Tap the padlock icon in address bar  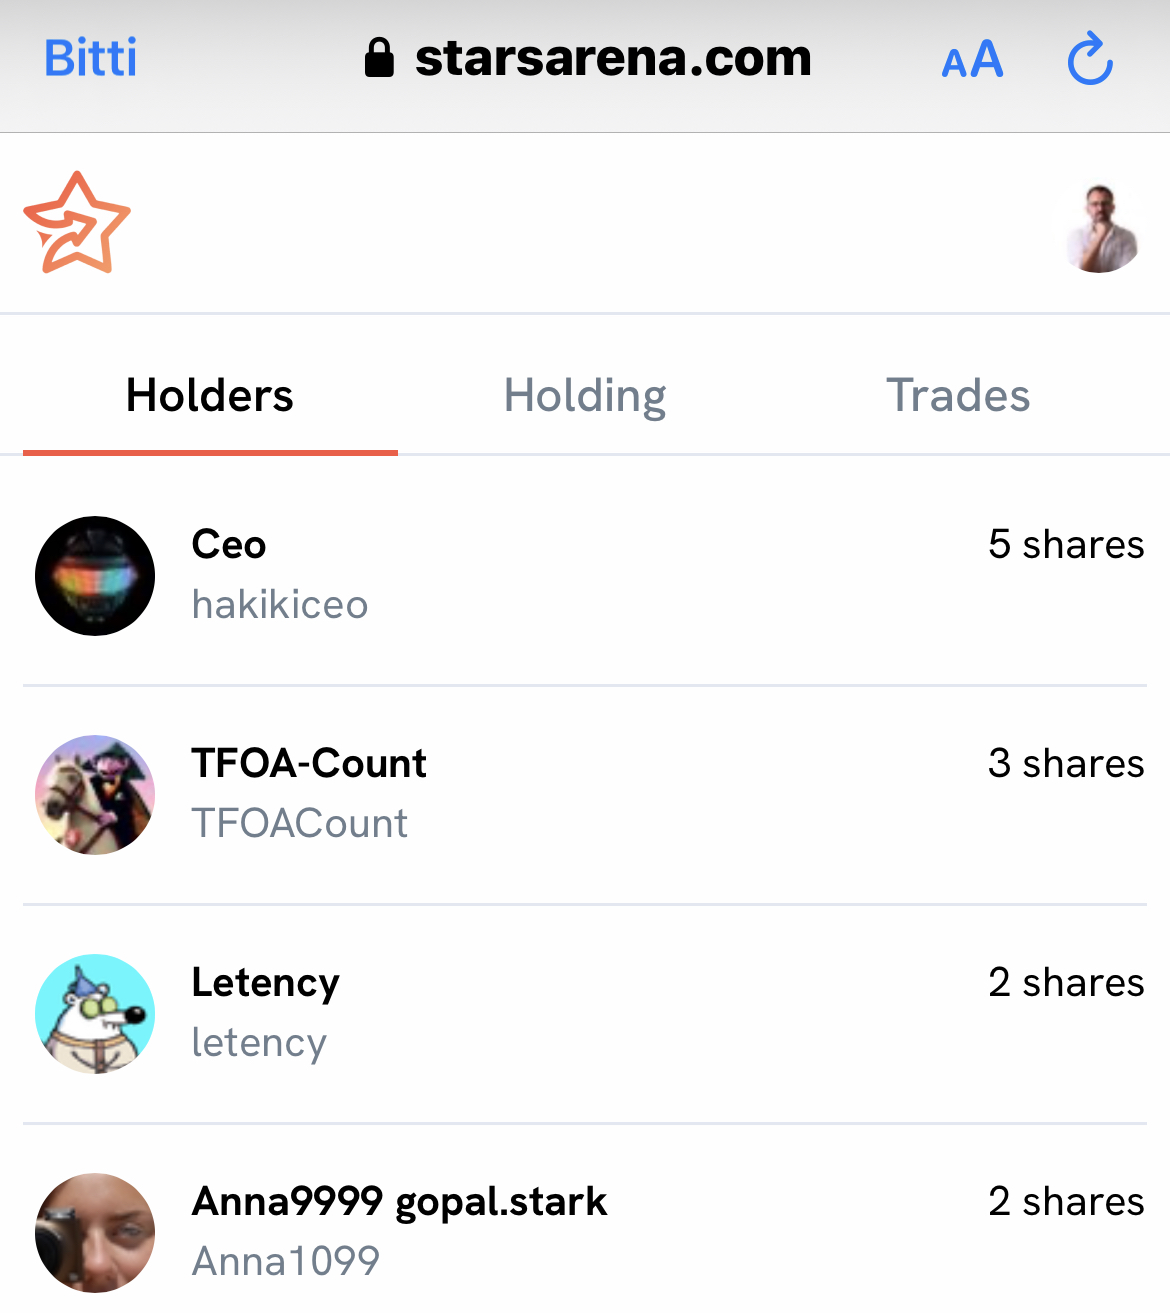pyautogui.click(x=379, y=58)
